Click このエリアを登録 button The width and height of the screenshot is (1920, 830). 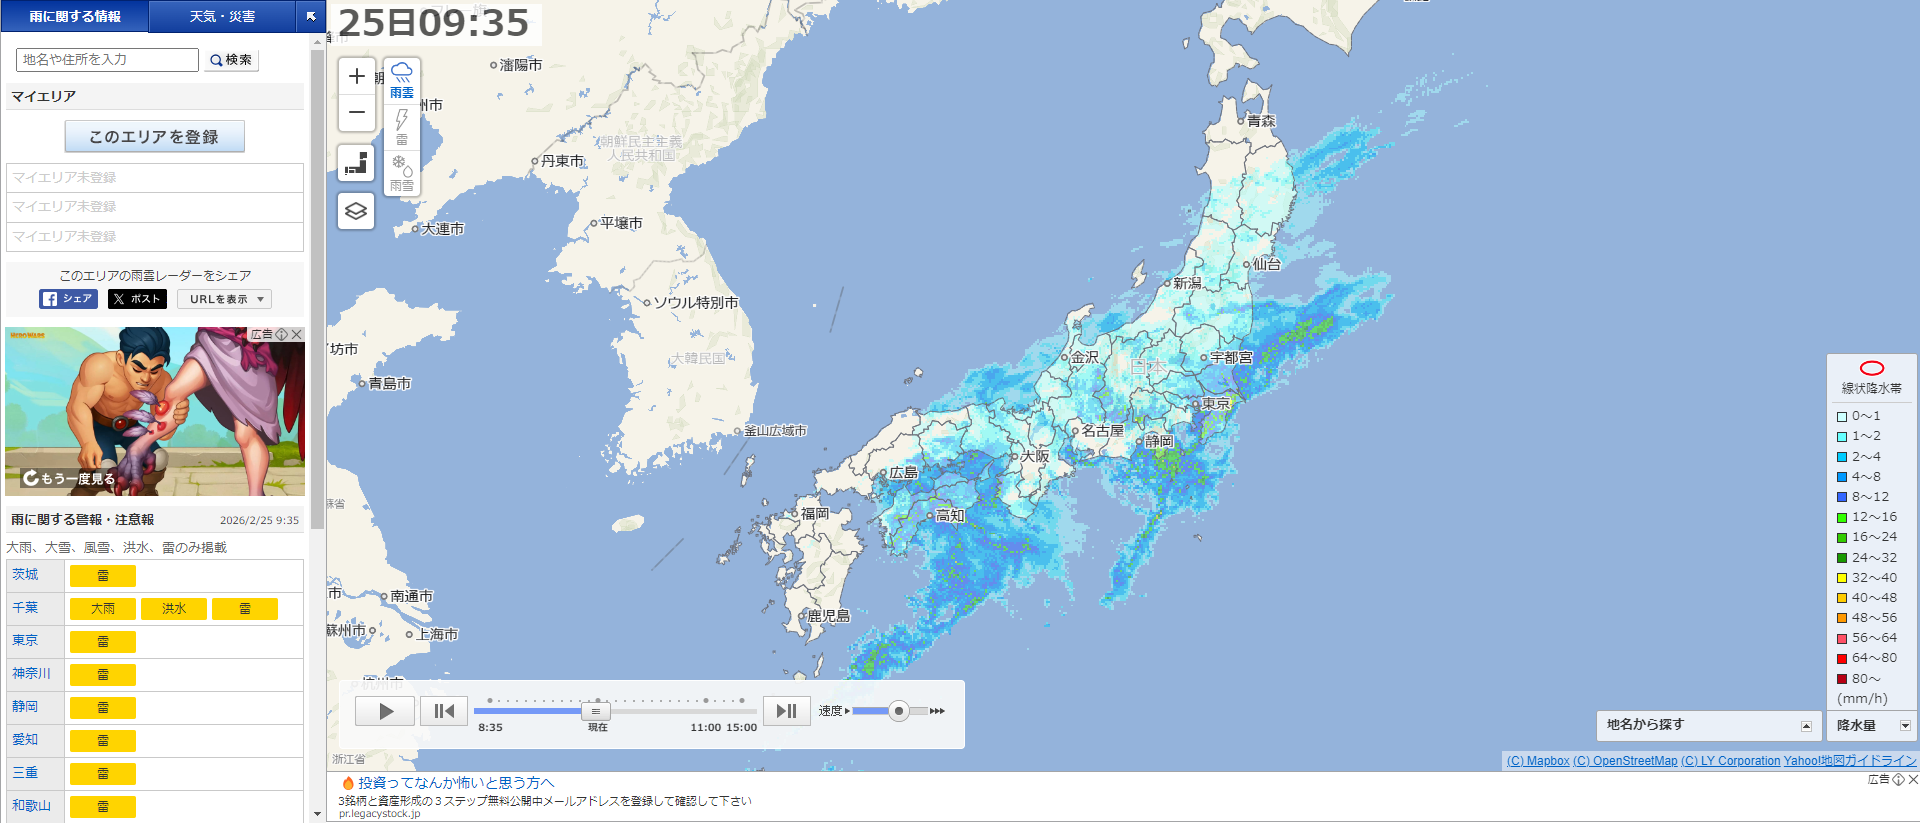pyautogui.click(x=154, y=137)
